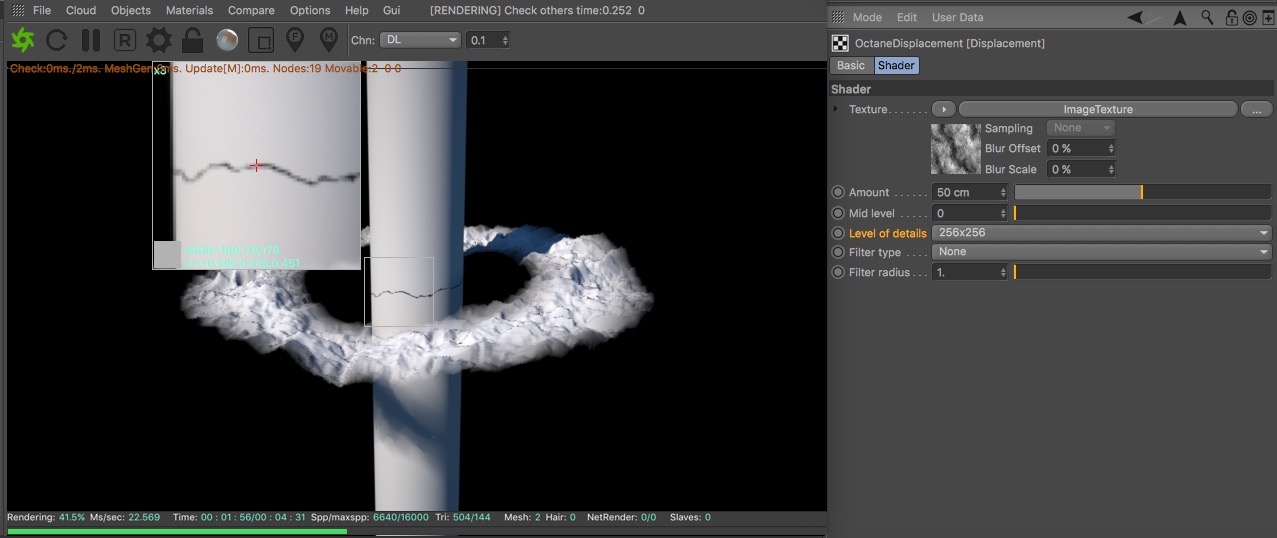Pause the render with the pause icon

coord(91,40)
